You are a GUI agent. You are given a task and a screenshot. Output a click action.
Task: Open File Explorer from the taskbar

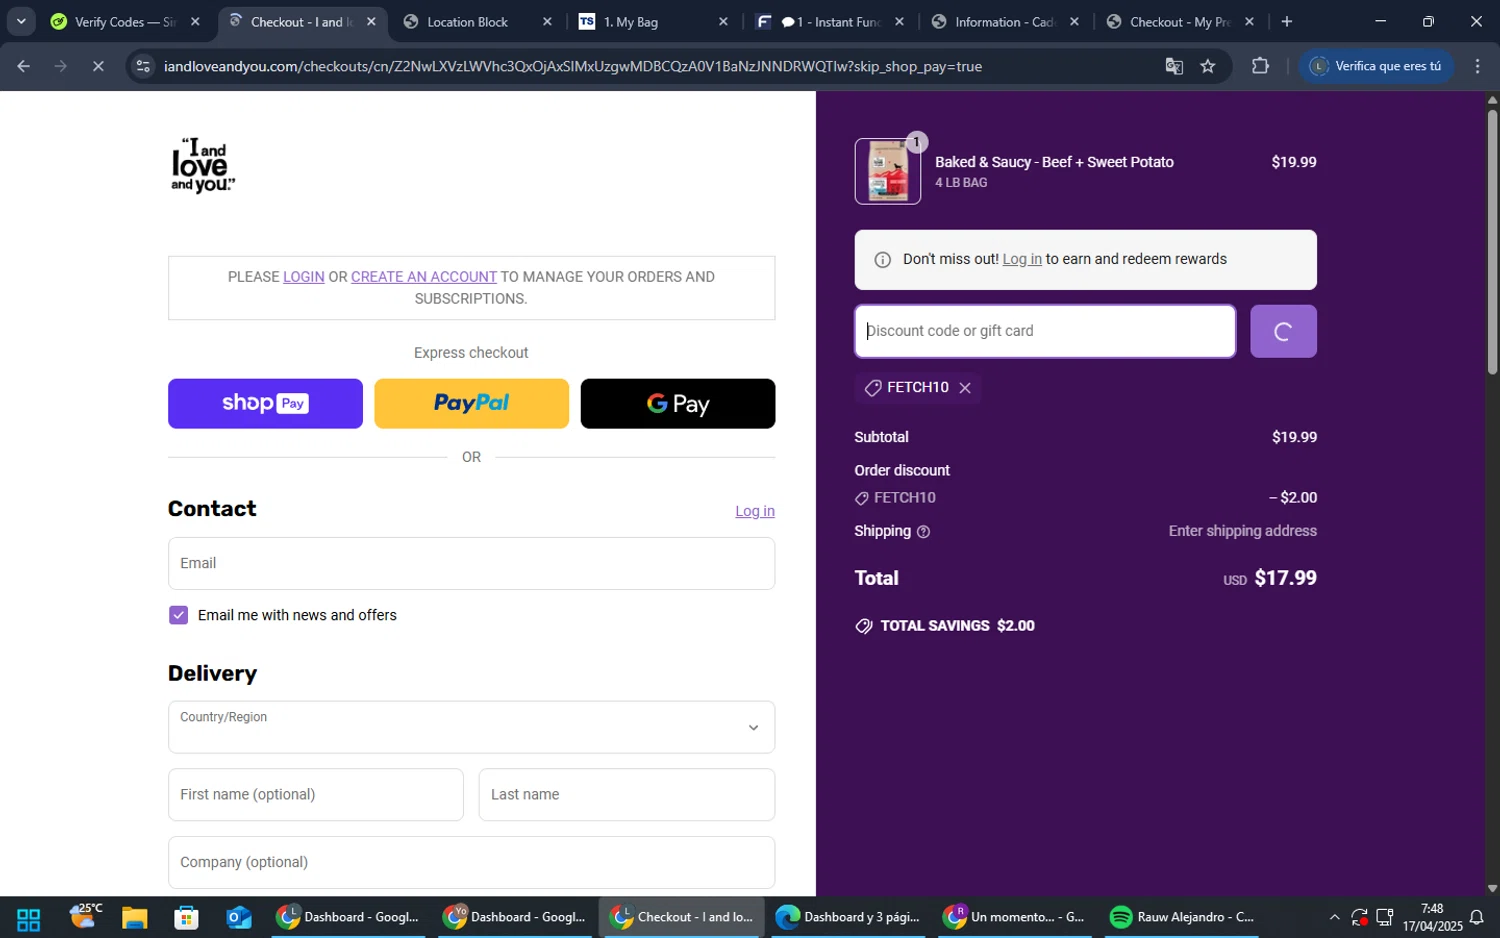[134, 918]
